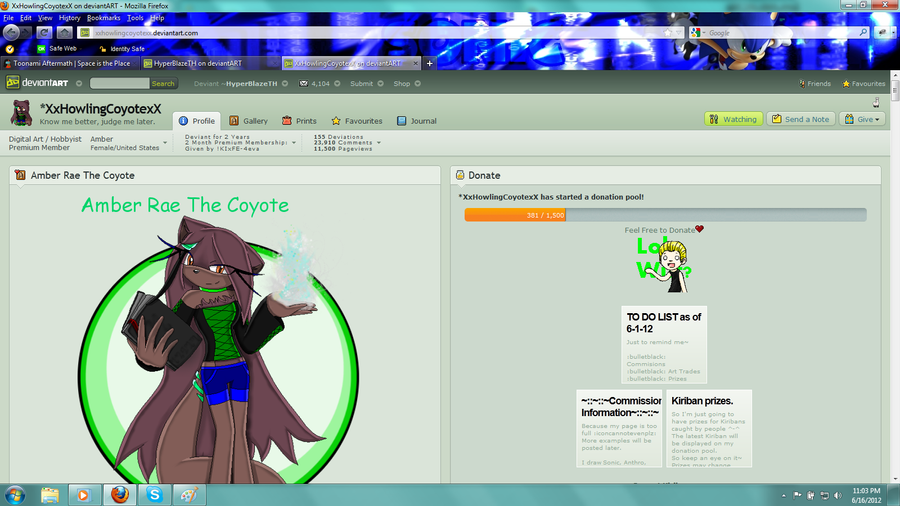Viewport: 900px width, 506px height.
Task: Bookmark this page with the star icon
Action: coord(668,33)
